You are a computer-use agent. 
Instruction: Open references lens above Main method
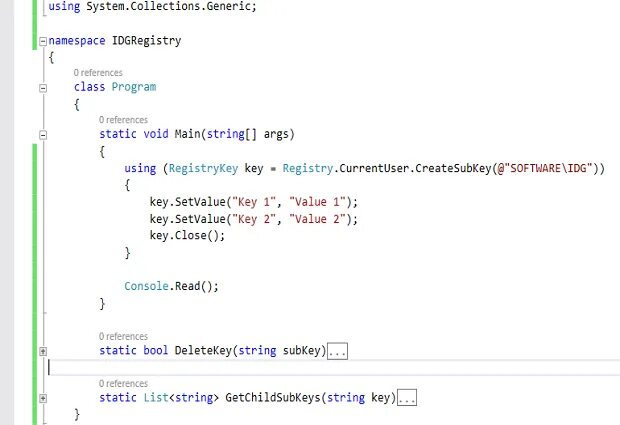(x=123, y=120)
